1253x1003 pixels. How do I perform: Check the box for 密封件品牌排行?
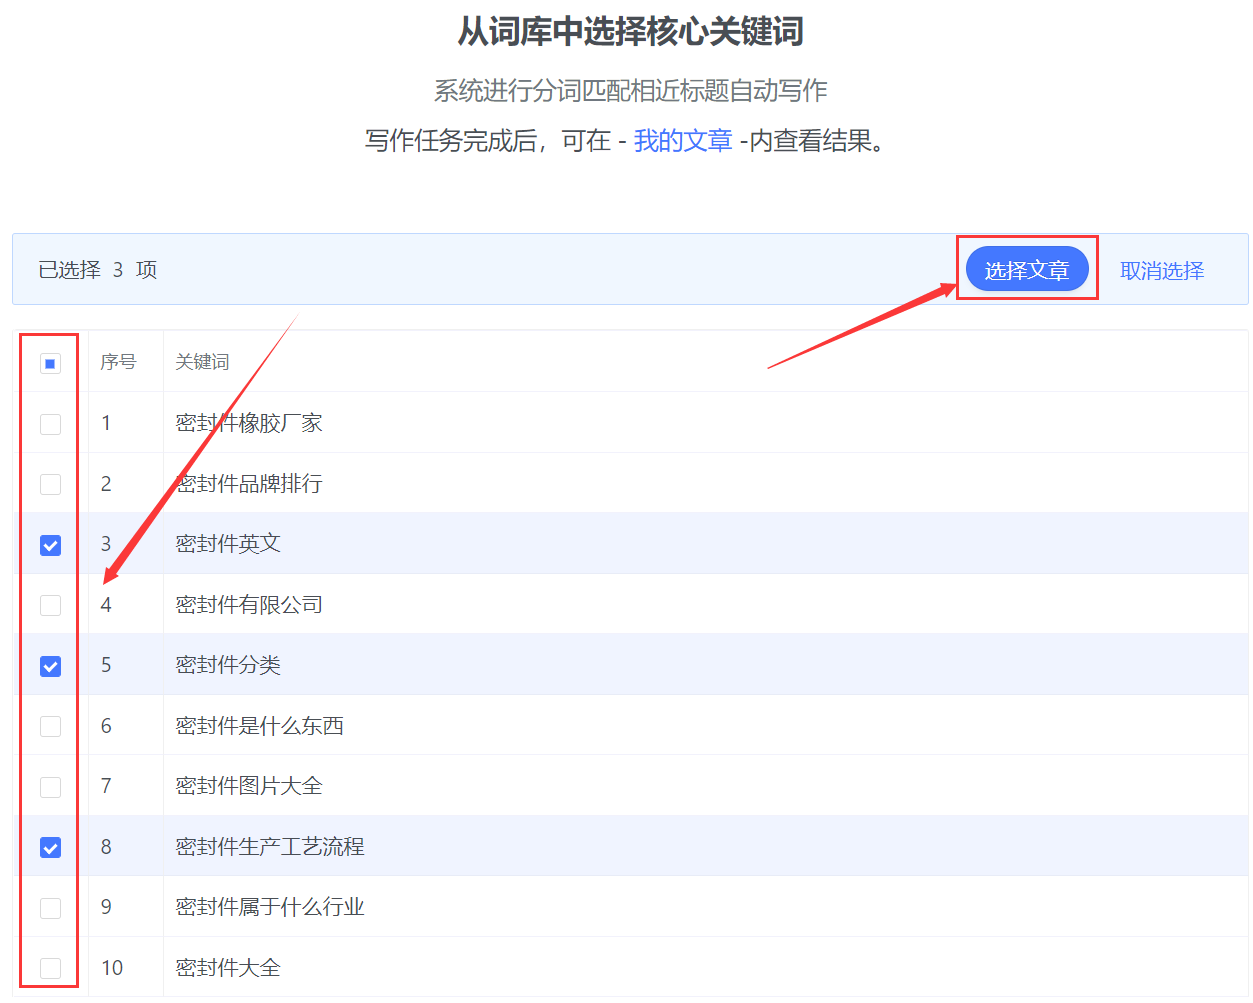coord(50,484)
